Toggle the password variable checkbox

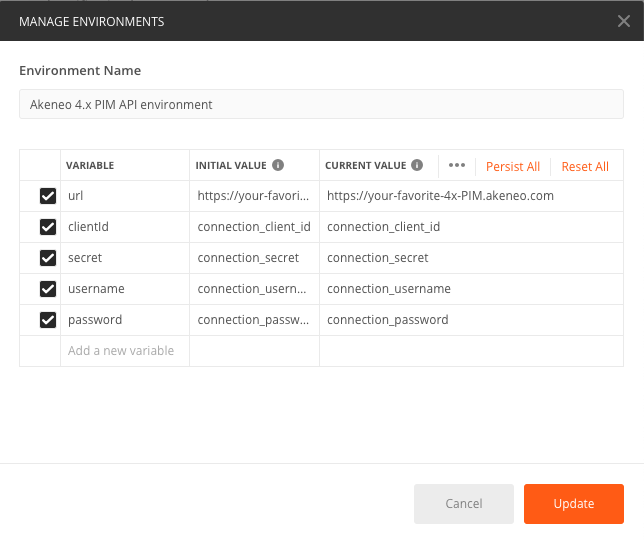point(47,320)
